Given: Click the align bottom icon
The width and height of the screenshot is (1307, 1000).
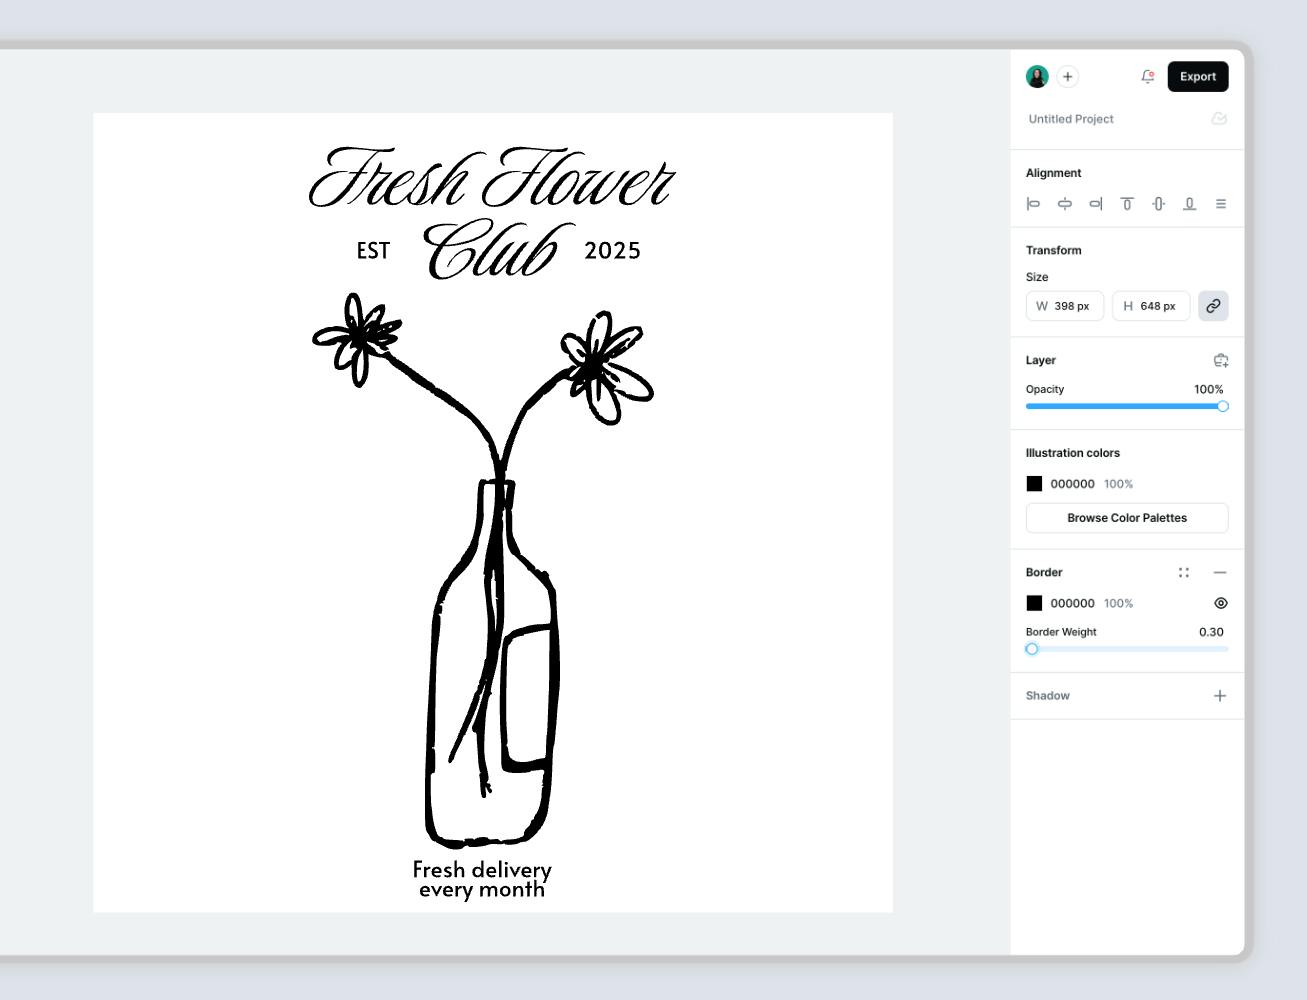Looking at the screenshot, I should [x=1189, y=203].
